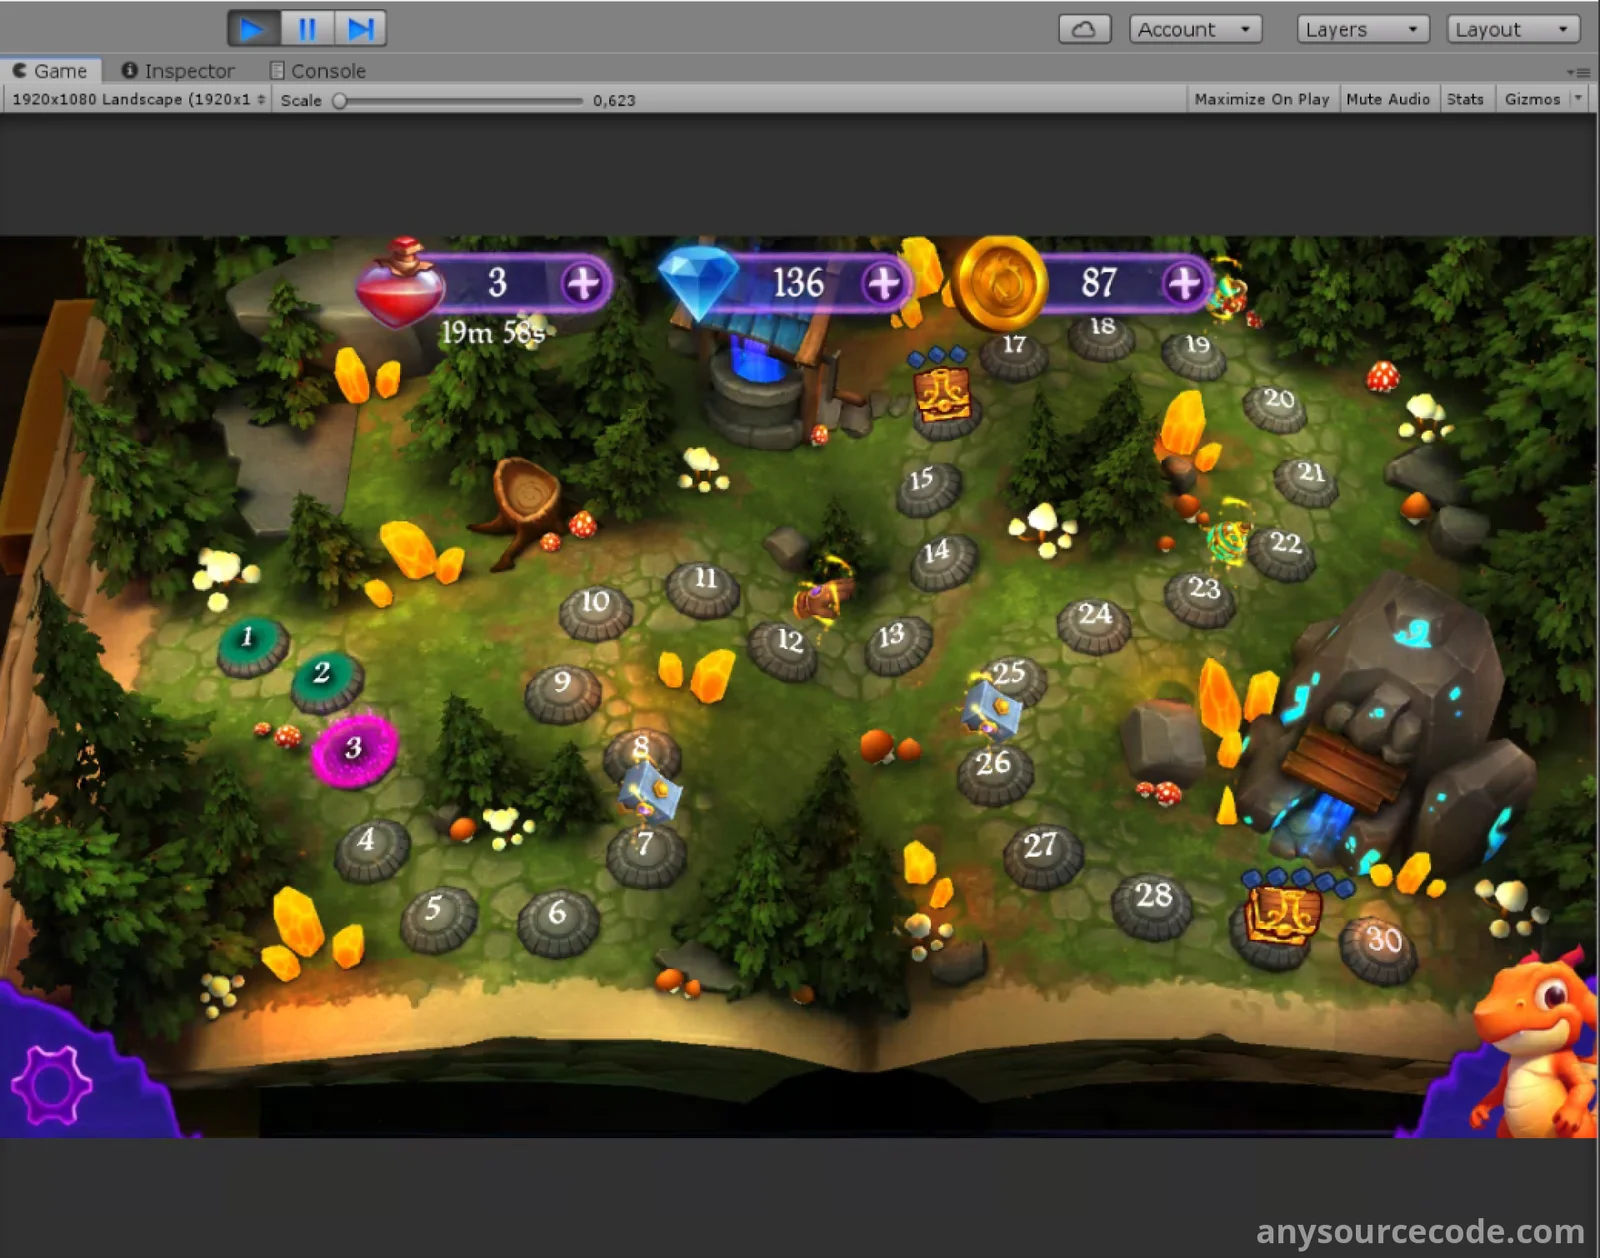Open the cloud services icon
Viewport: 1600px width, 1258px height.
1084,30
